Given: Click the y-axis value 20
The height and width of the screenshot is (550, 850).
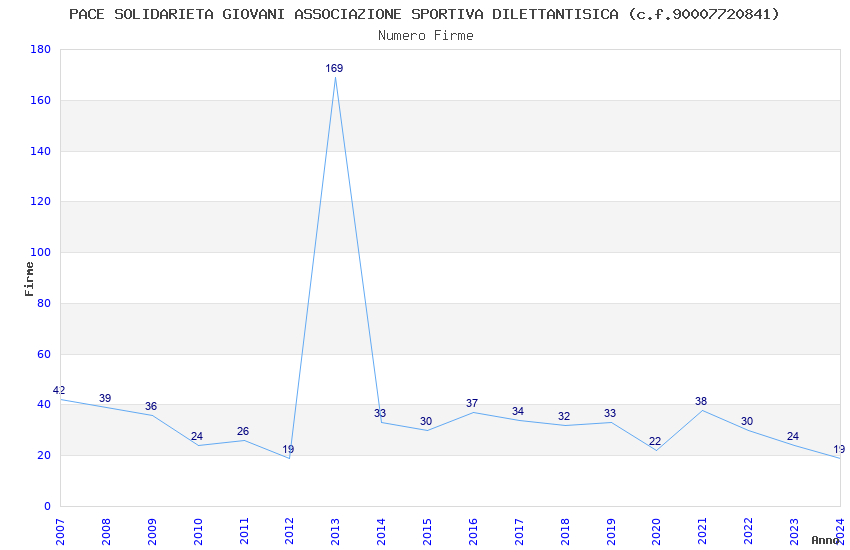Looking at the screenshot, I should click(44, 456).
